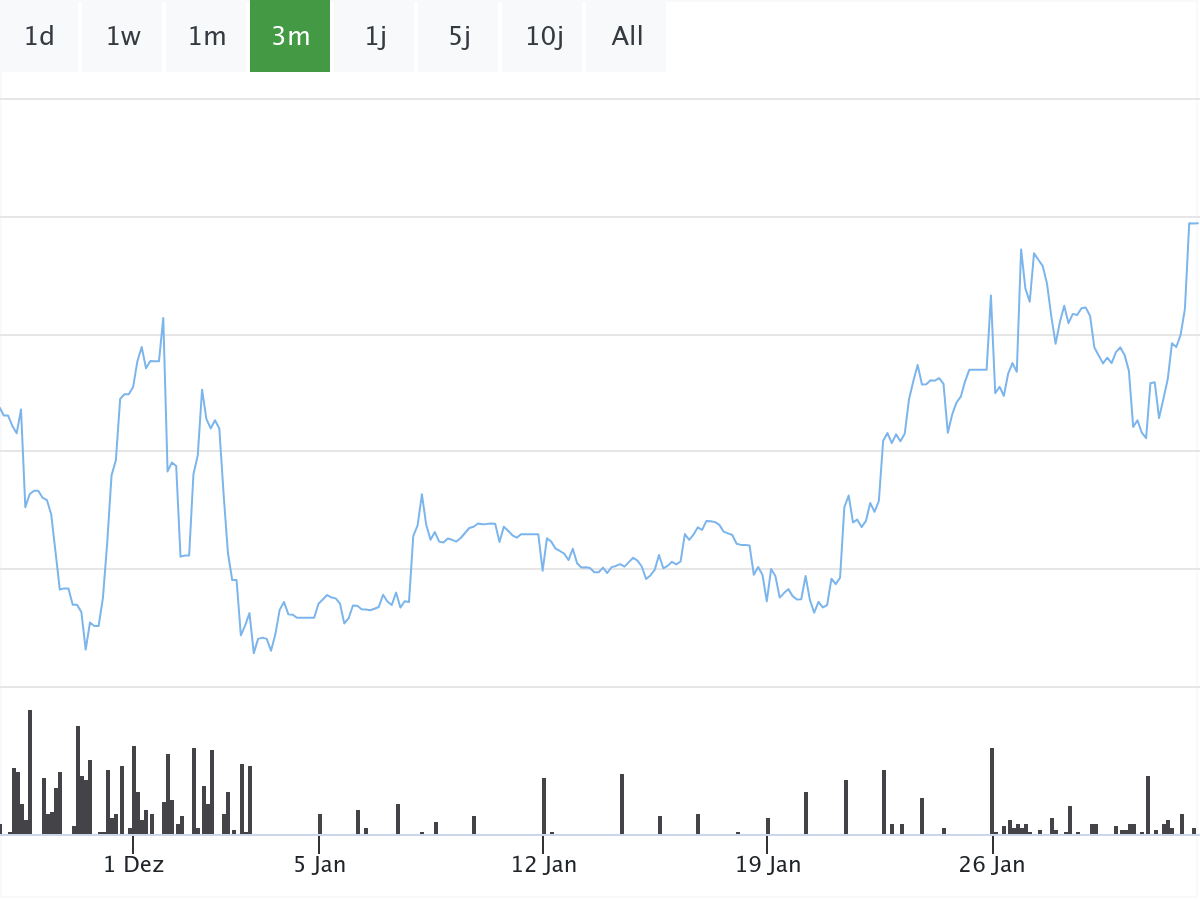Click the "1 Dez" date axis label
The image size is (1200, 900).
click(133, 865)
